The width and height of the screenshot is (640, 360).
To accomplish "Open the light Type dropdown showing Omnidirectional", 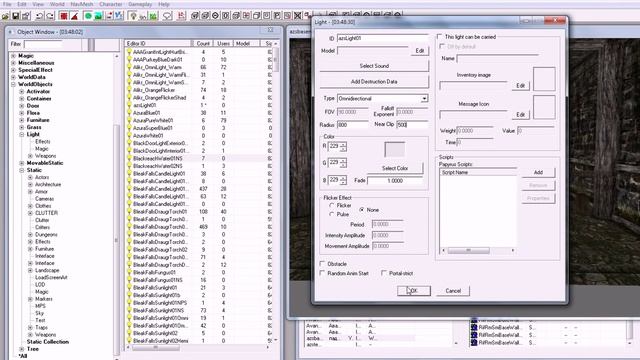I will [x=424, y=99].
